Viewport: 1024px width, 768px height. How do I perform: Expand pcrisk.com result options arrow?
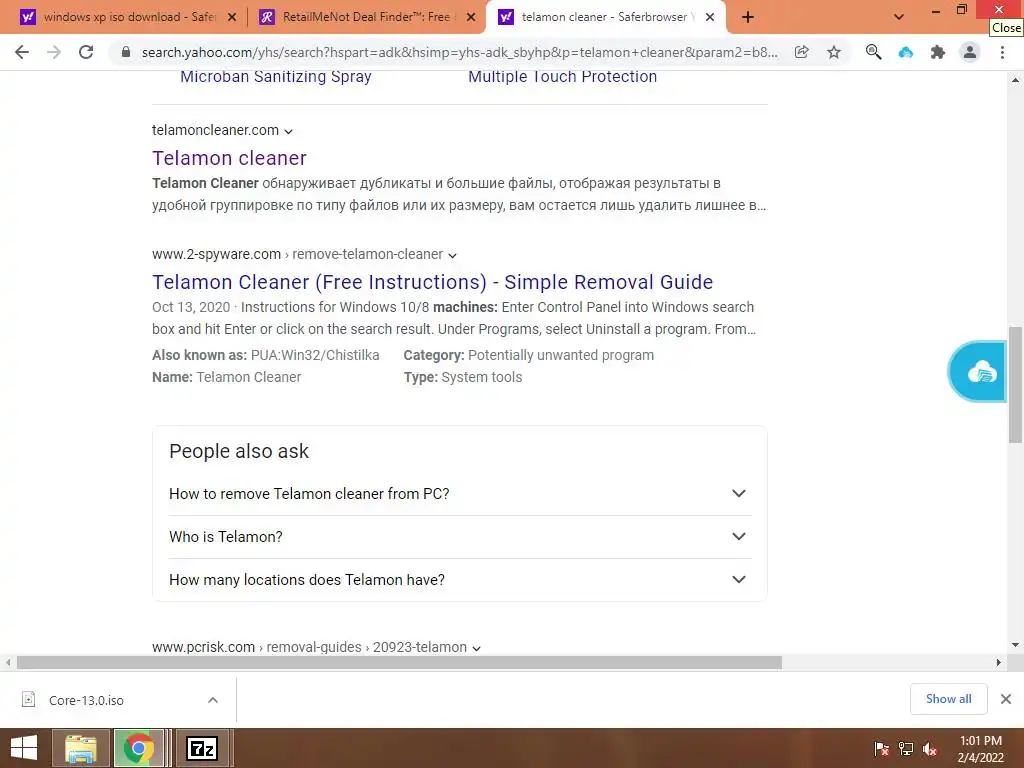[x=477, y=648]
